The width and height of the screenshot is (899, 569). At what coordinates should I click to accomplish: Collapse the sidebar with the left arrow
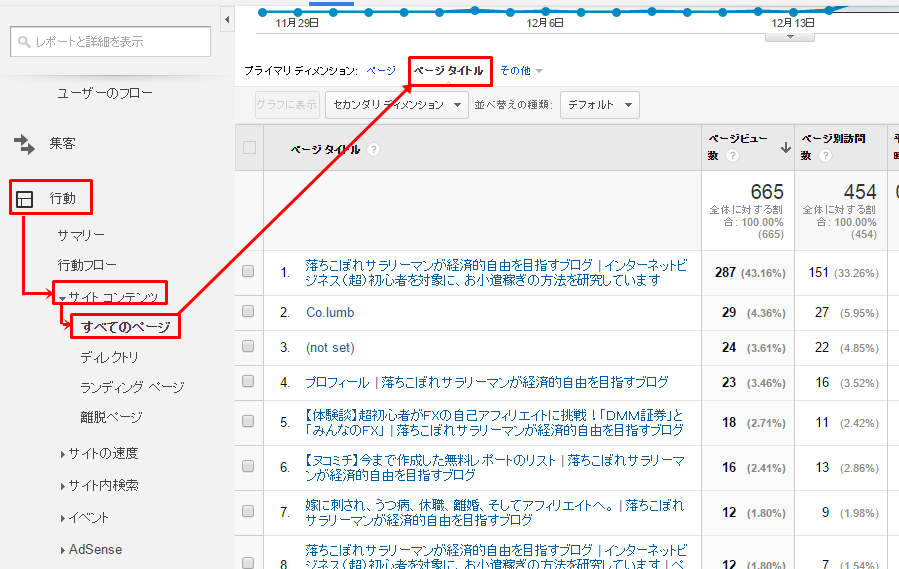coord(227,20)
